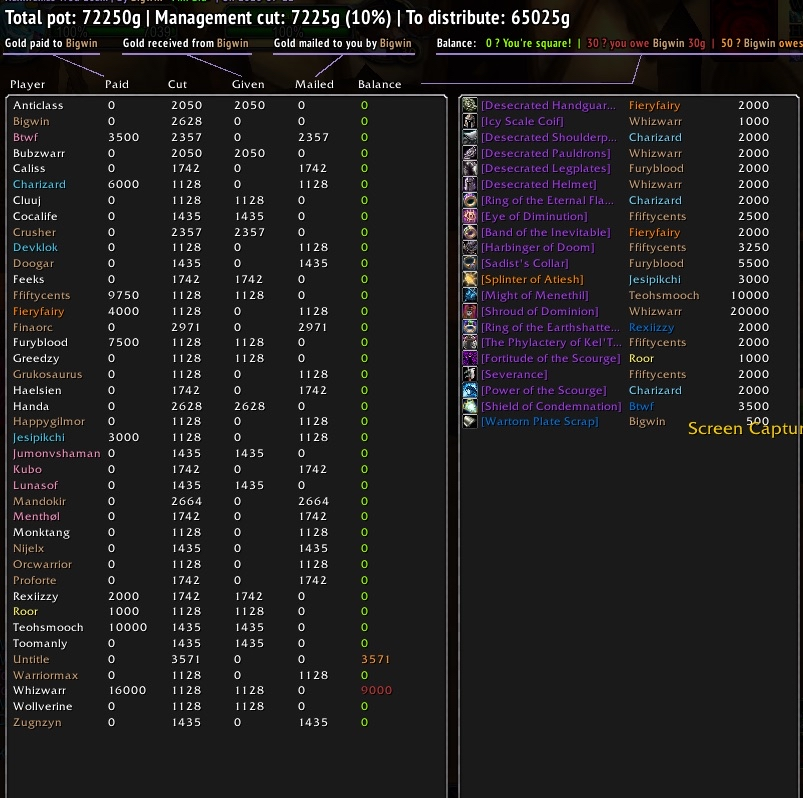The image size is (803, 798).
Task: Click the Desecrated Handguards item icon
Action: [x=470, y=105]
